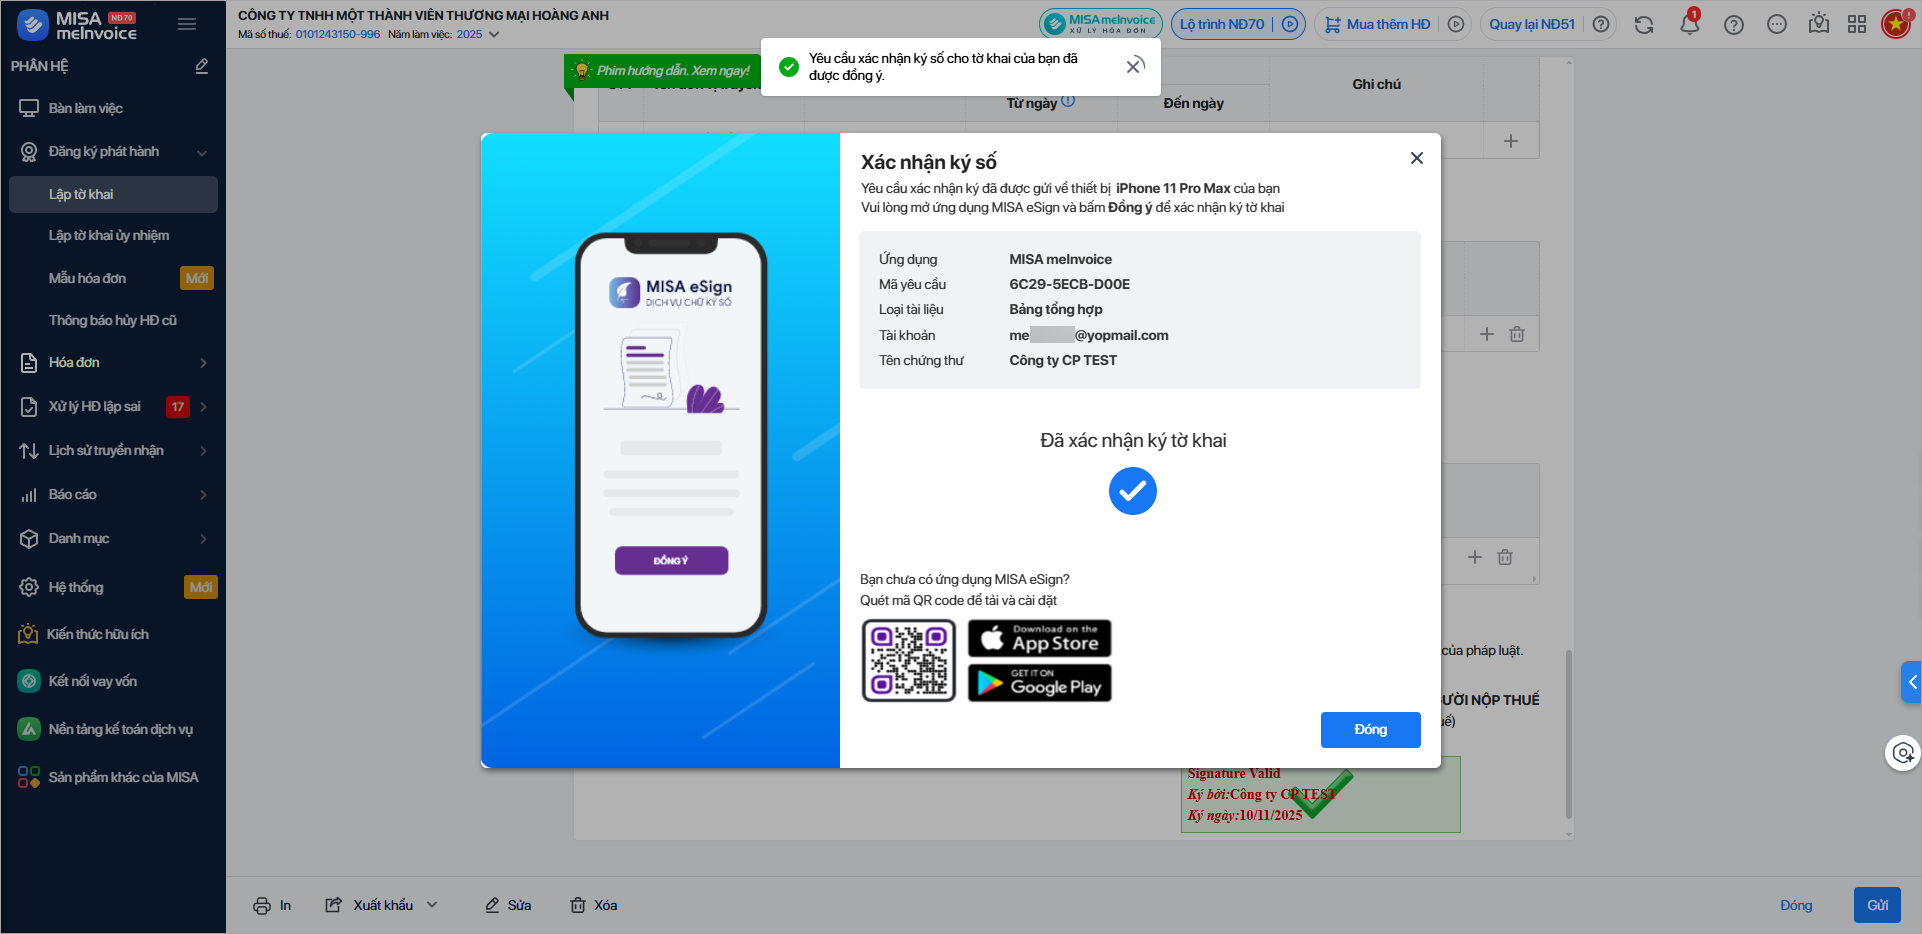Click the App Store download badge

[x=1039, y=639]
